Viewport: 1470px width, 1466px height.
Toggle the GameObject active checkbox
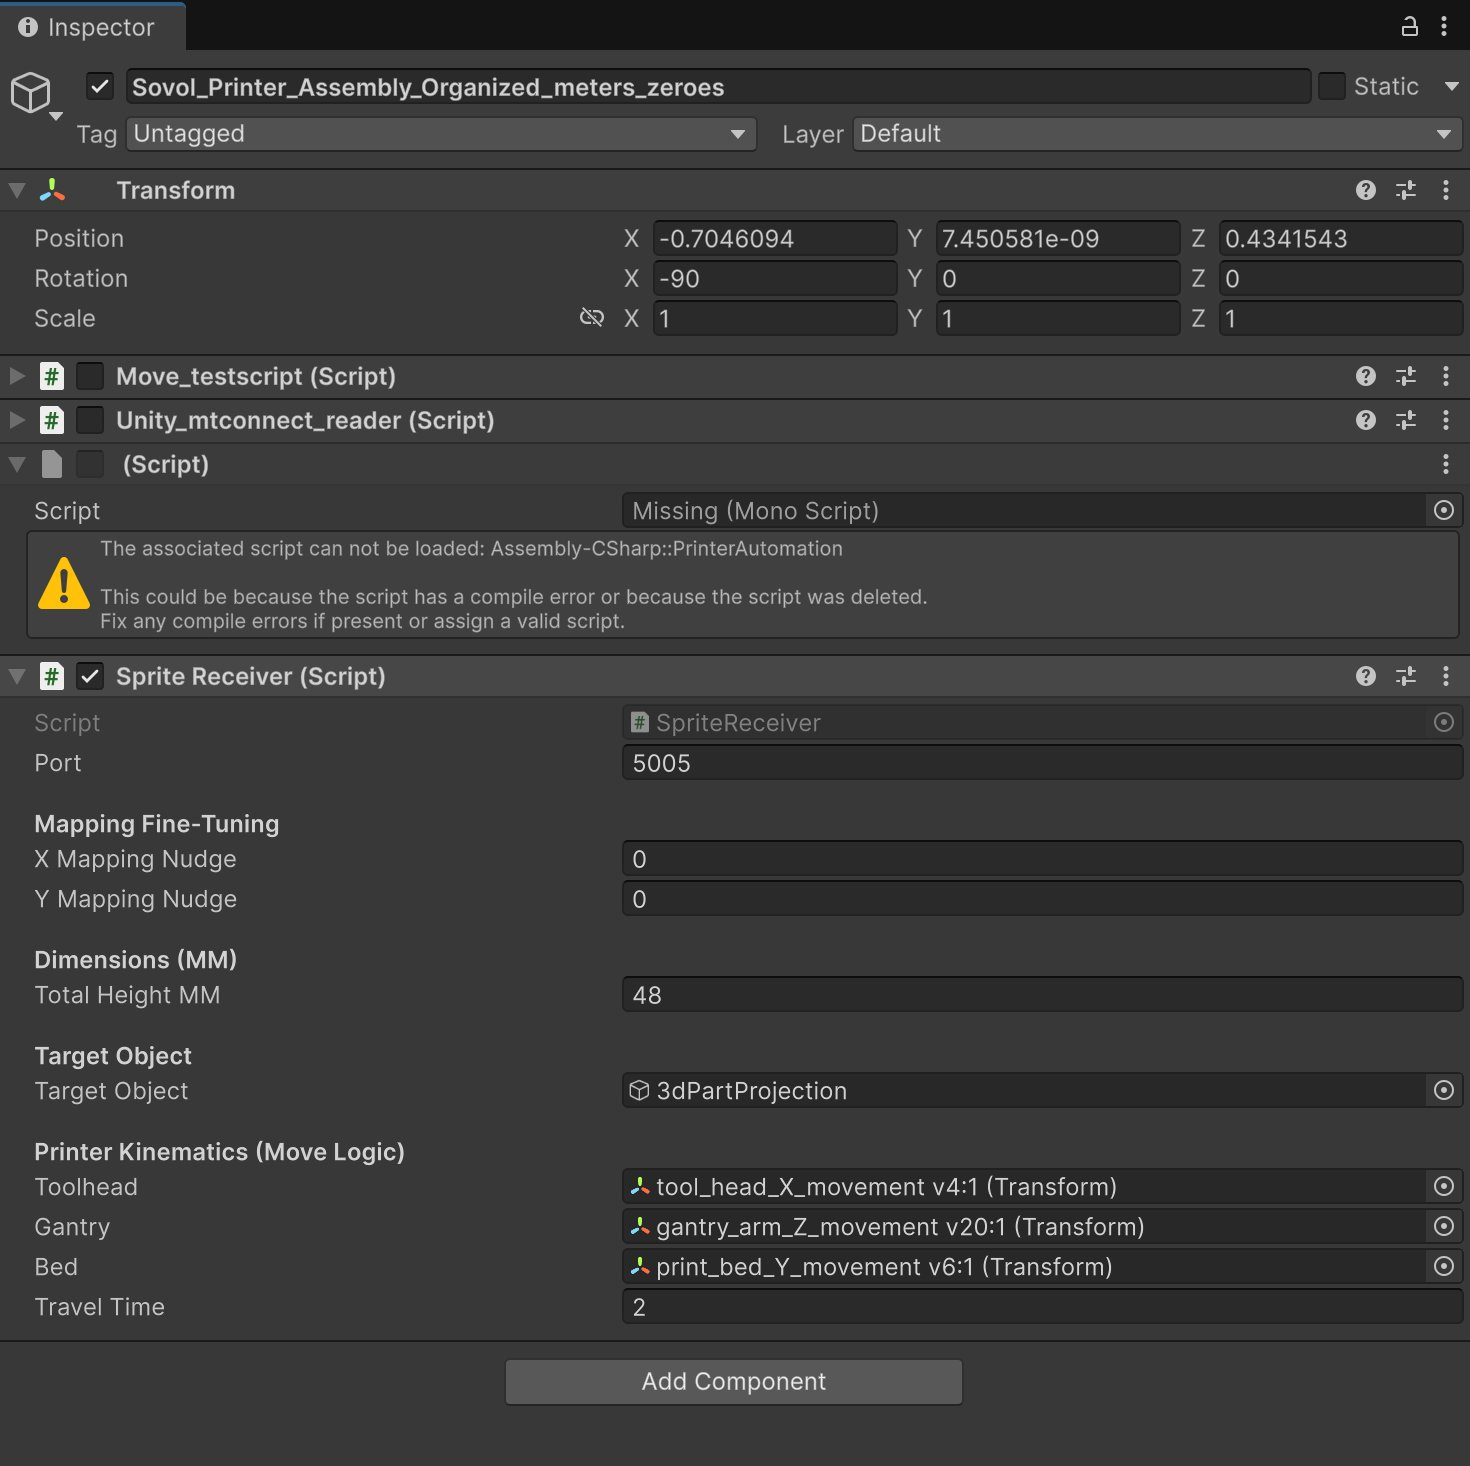tap(100, 86)
